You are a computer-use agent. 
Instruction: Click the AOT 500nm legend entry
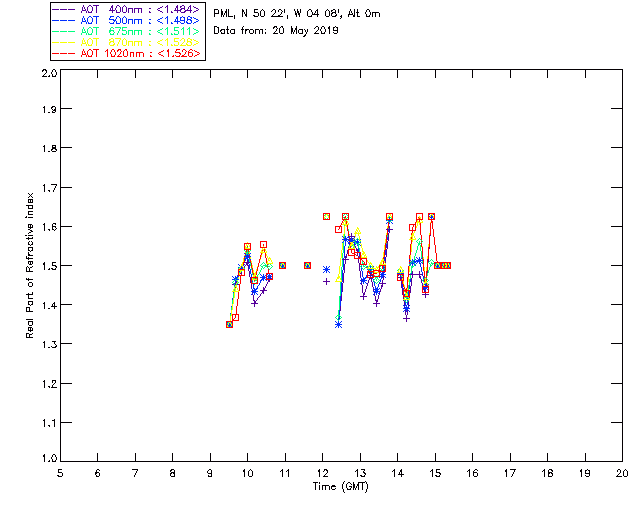126,20
